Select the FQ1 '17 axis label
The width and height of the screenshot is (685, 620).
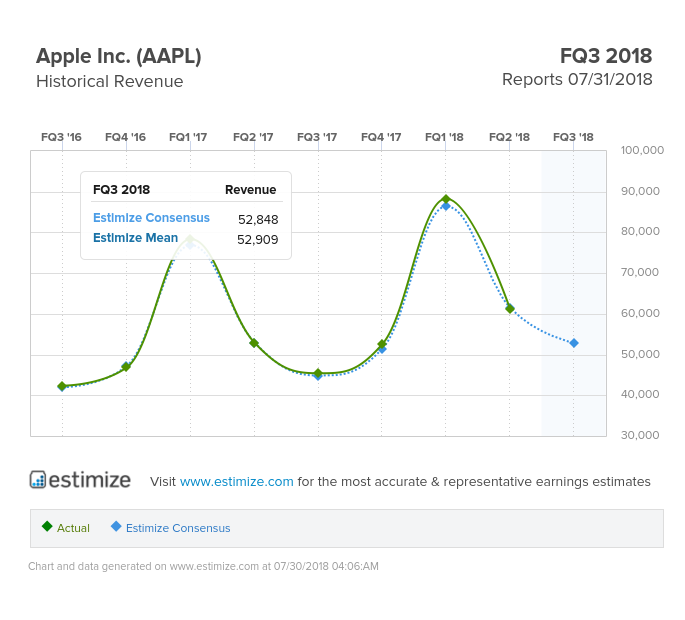pyautogui.click(x=188, y=137)
